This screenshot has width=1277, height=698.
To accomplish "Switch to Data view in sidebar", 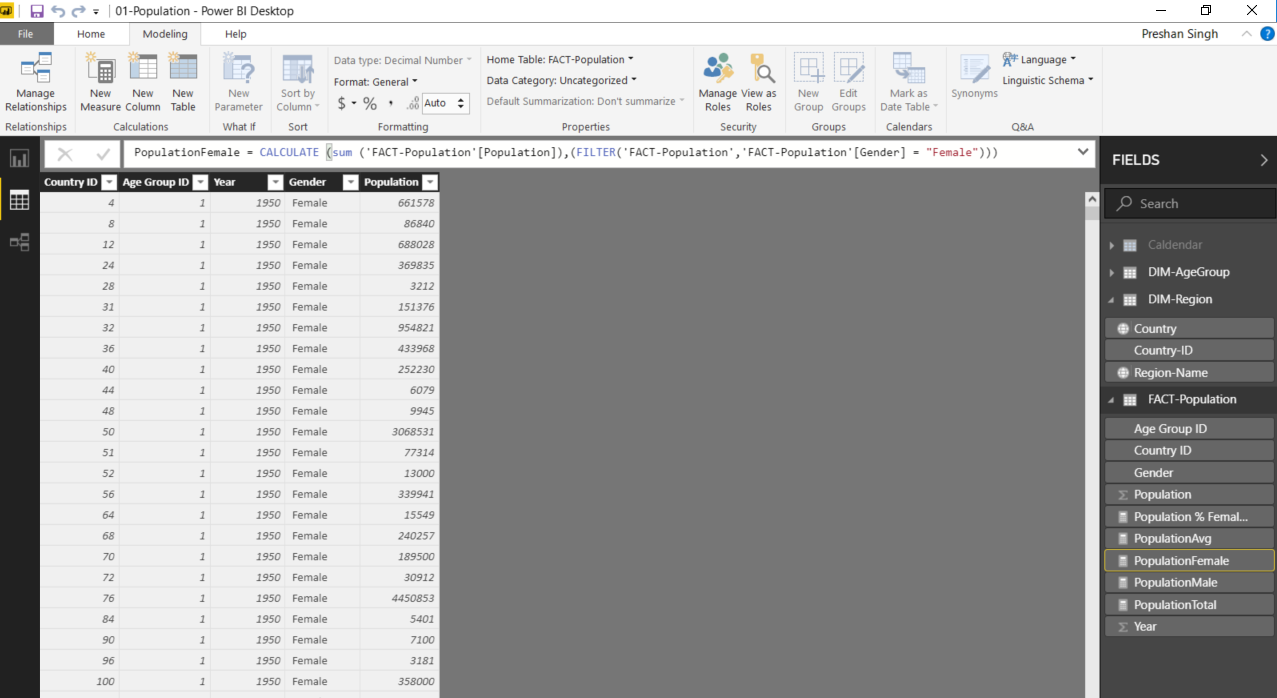I will [19, 200].
